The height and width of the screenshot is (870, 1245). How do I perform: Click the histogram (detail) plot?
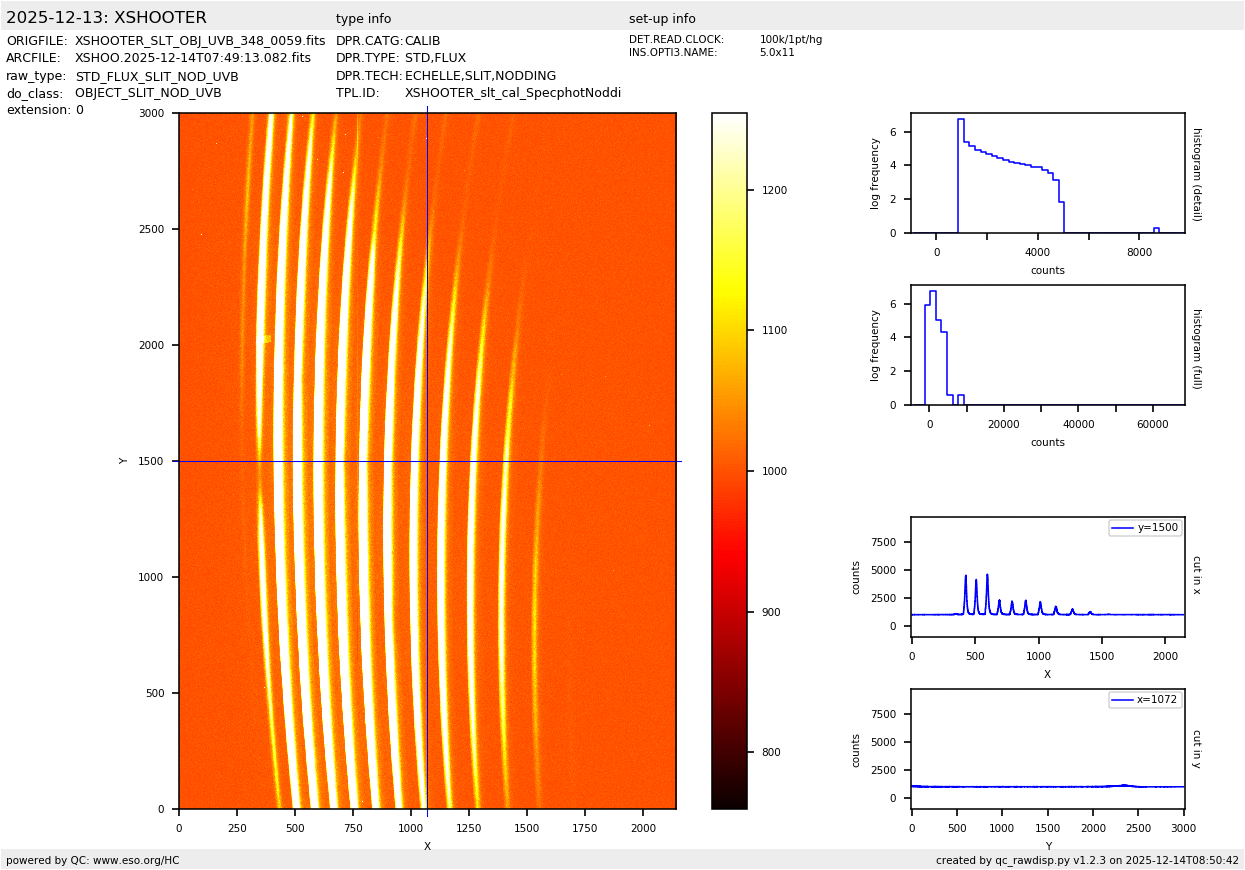coord(1047,173)
